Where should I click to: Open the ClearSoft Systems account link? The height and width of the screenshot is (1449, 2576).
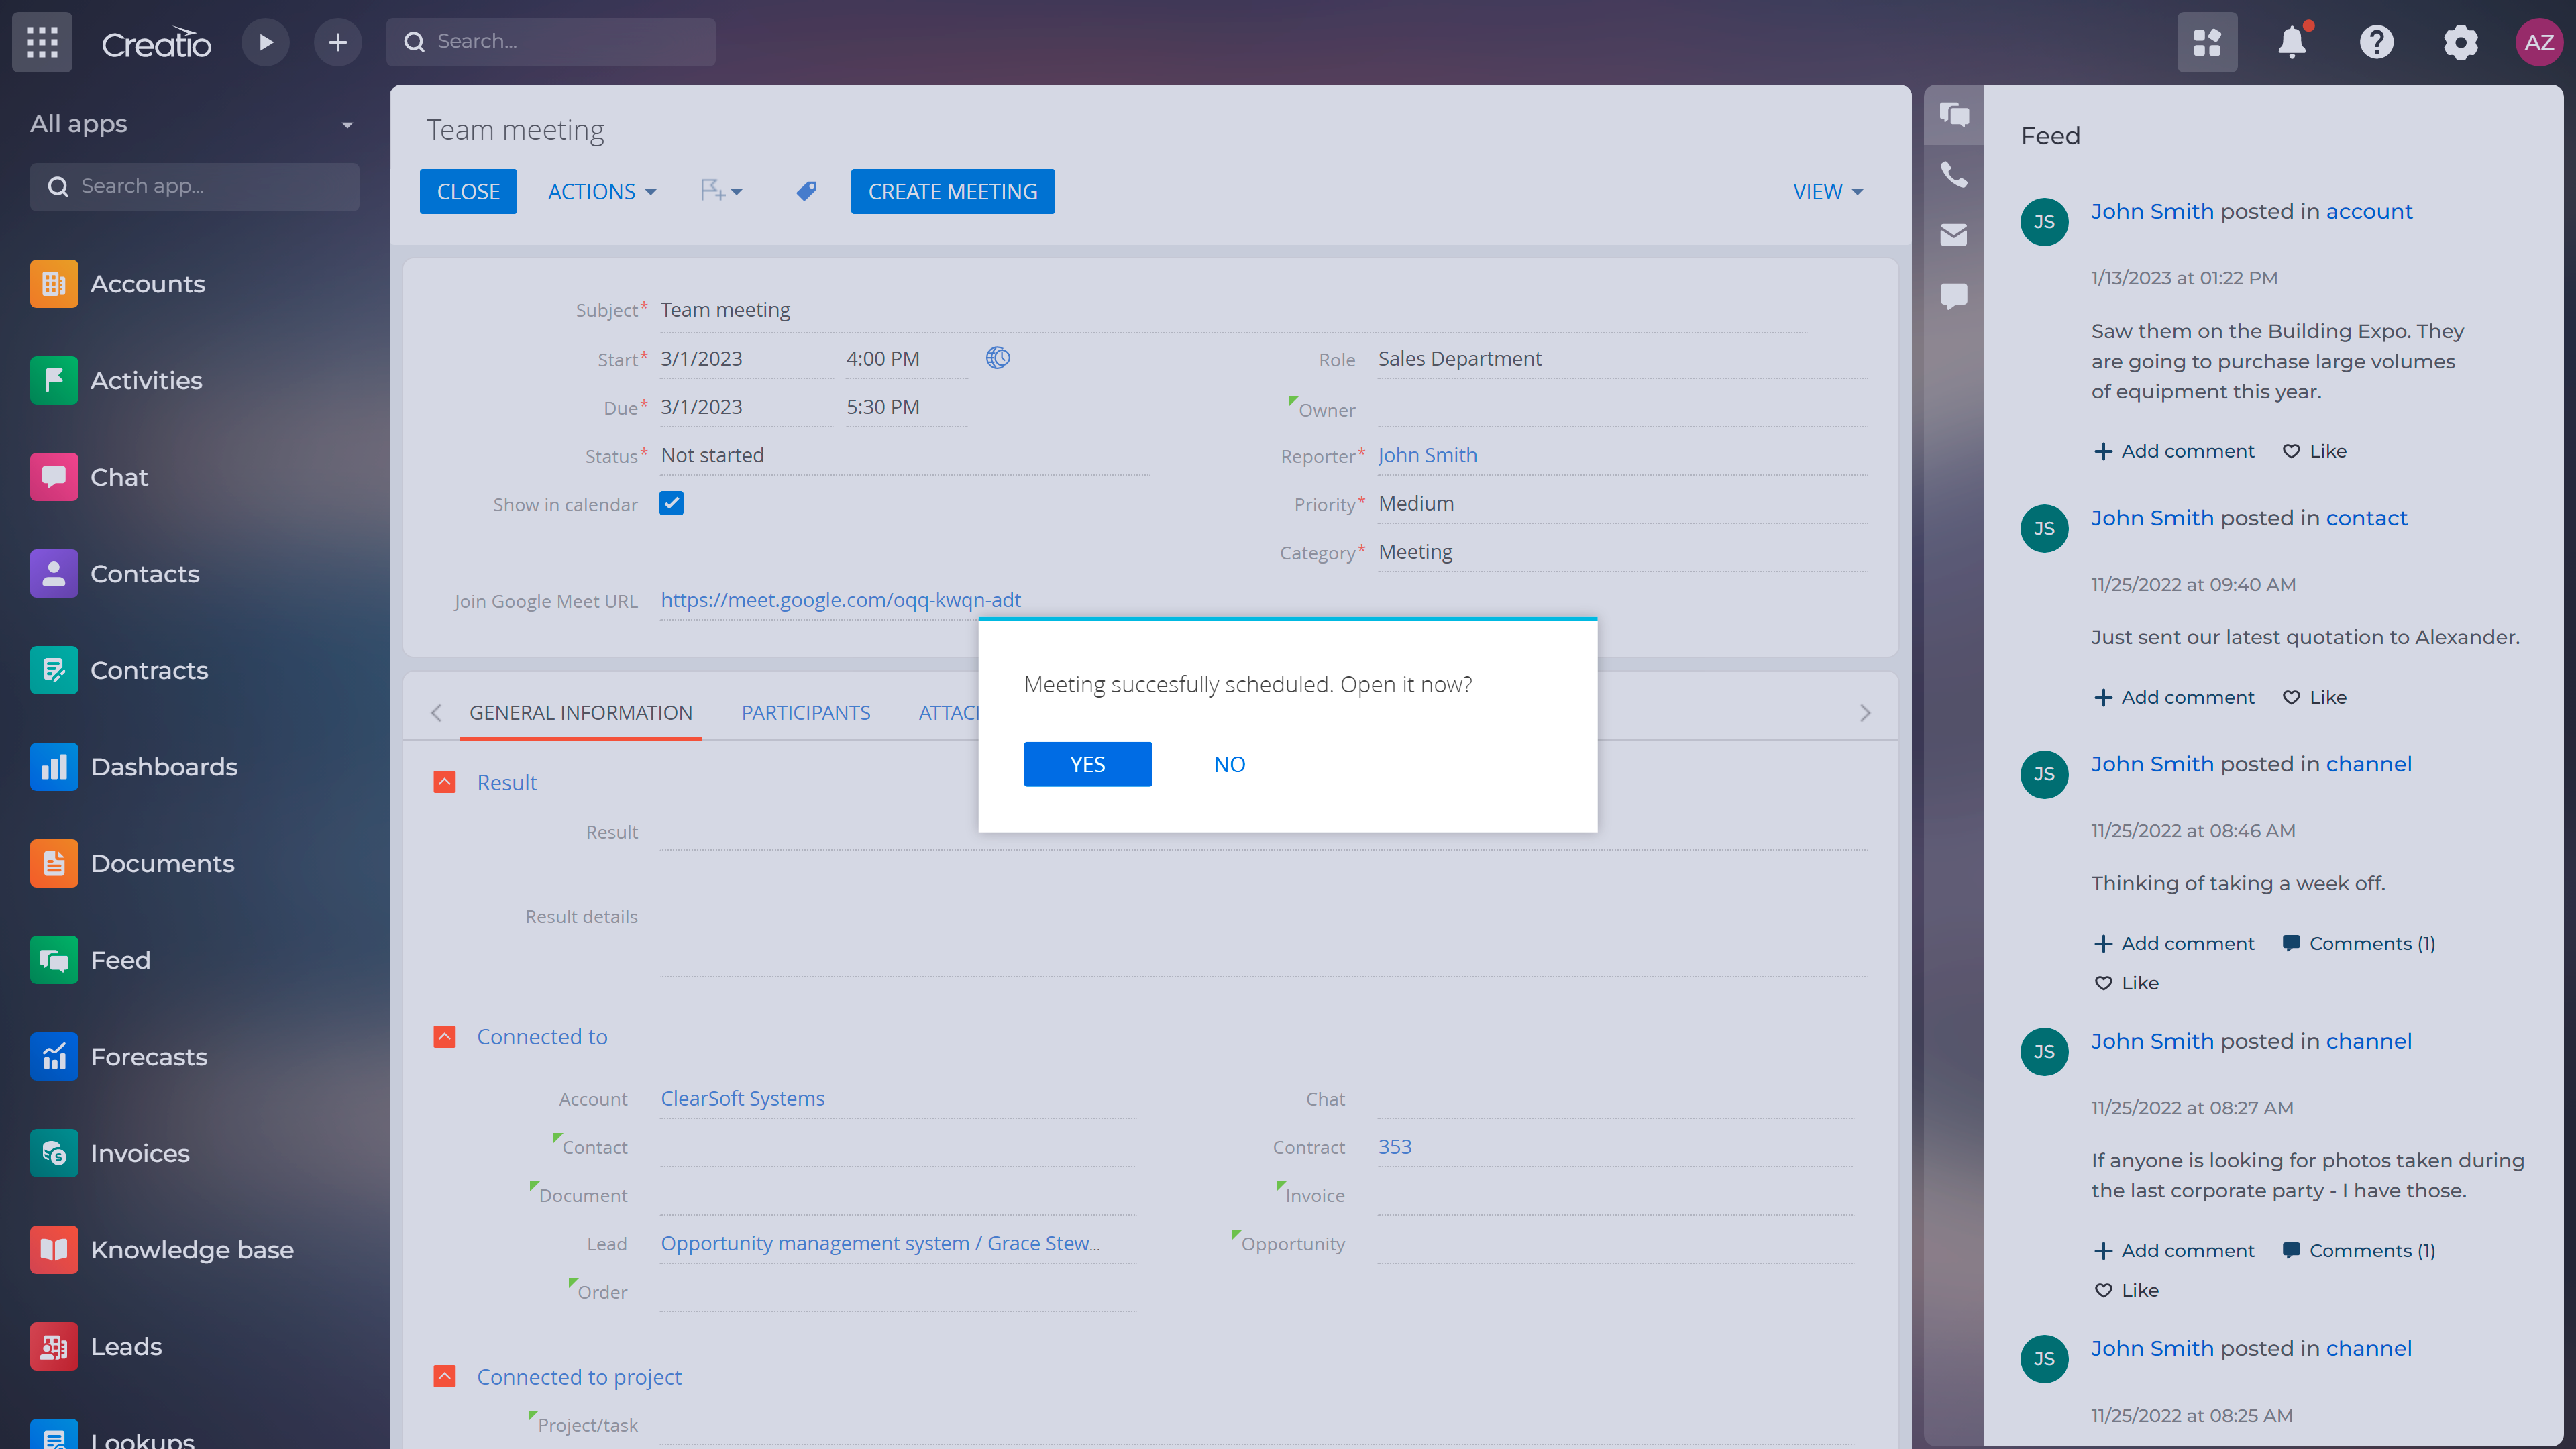[x=742, y=1098]
